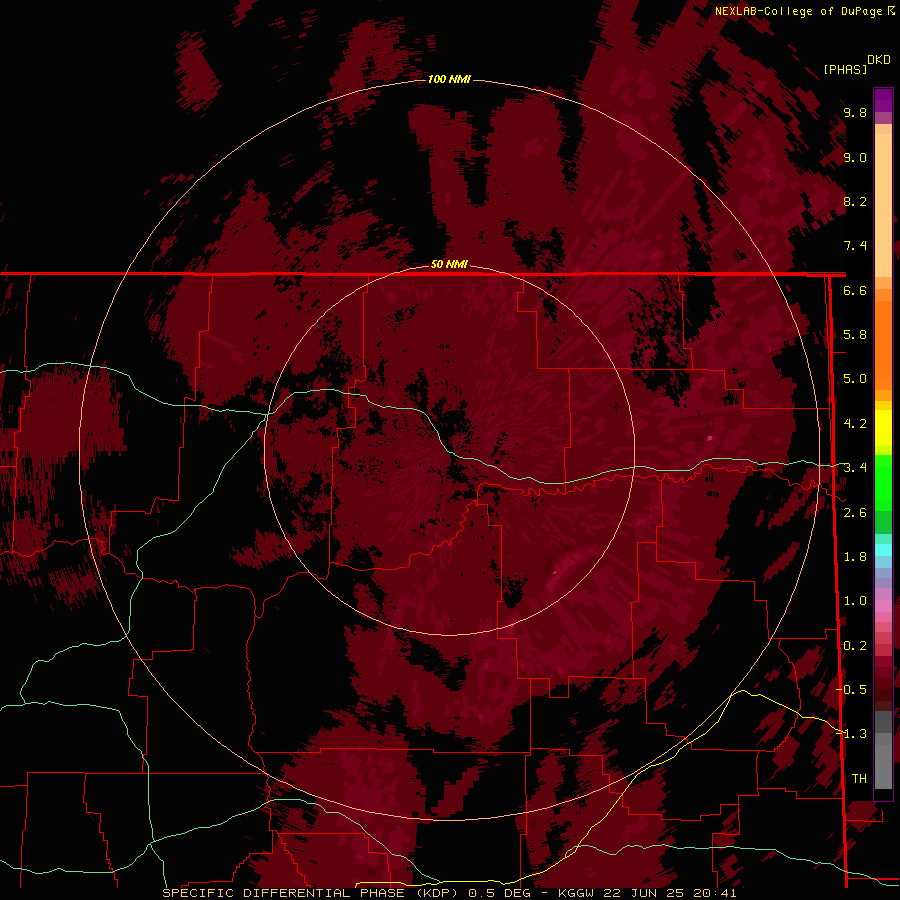Click the 1.8 value on the color scale
900x900 pixels.
855,557
